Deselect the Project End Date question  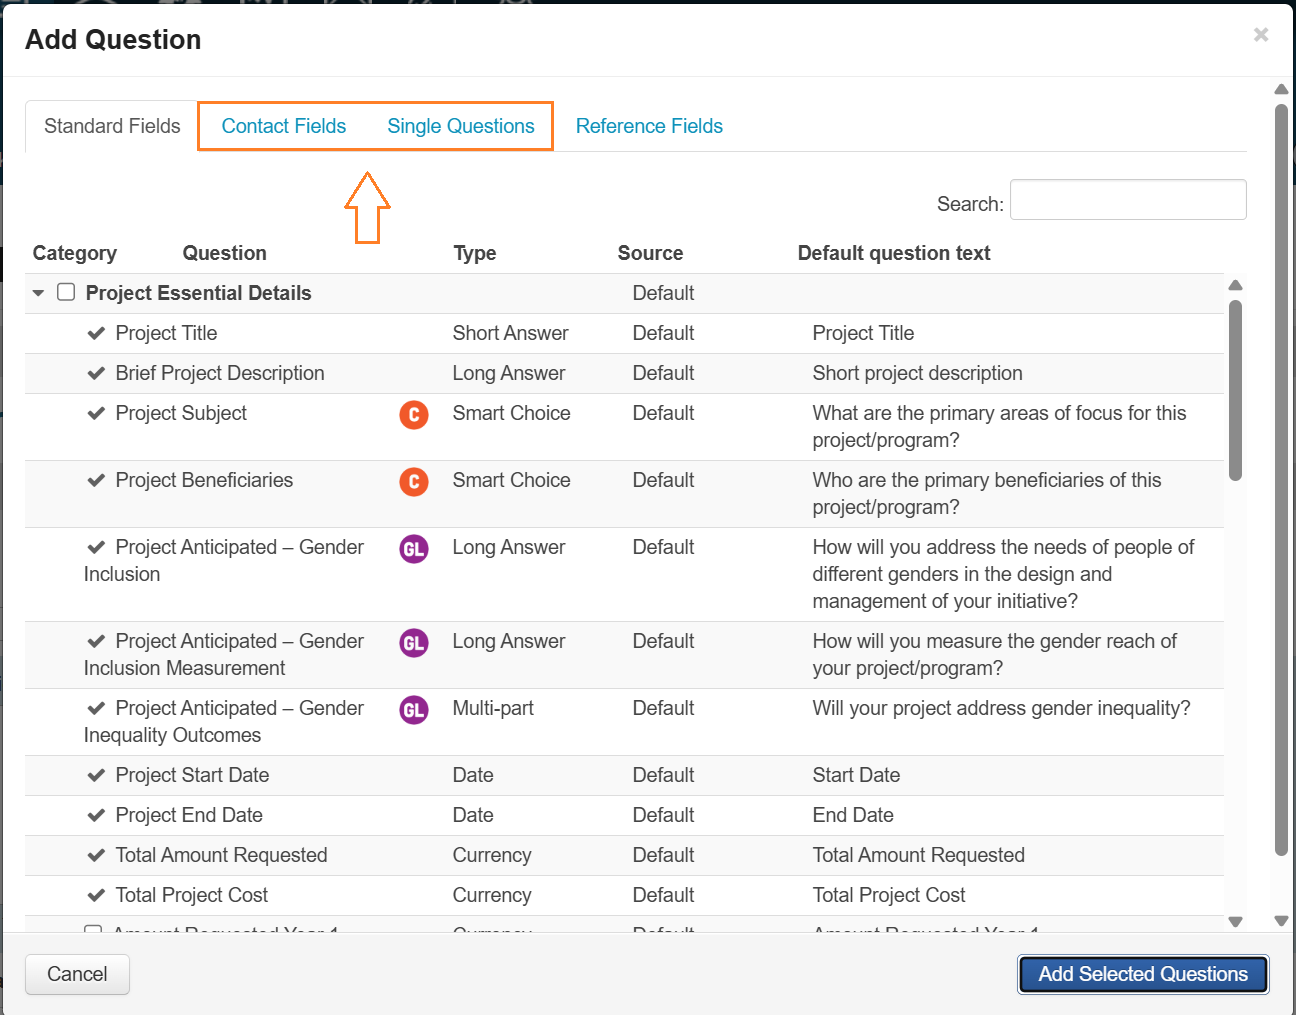point(96,815)
